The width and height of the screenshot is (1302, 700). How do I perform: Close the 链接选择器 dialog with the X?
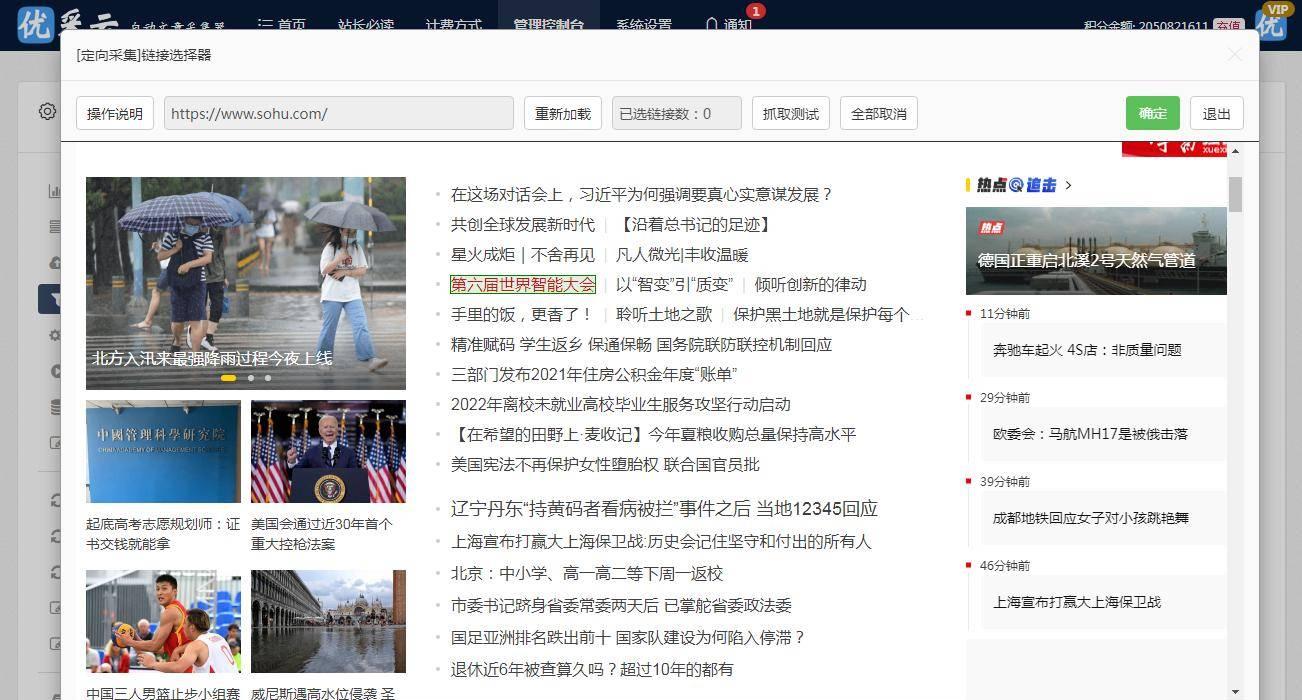coord(1235,55)
